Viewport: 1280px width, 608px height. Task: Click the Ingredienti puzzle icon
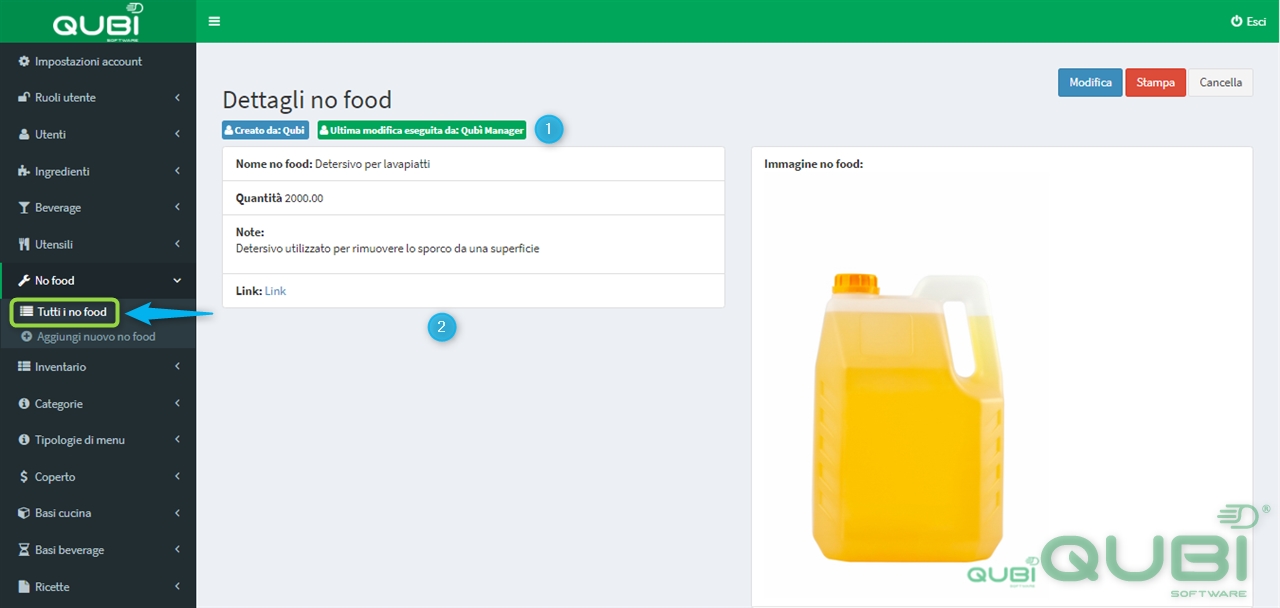click(x=24, y=171)
